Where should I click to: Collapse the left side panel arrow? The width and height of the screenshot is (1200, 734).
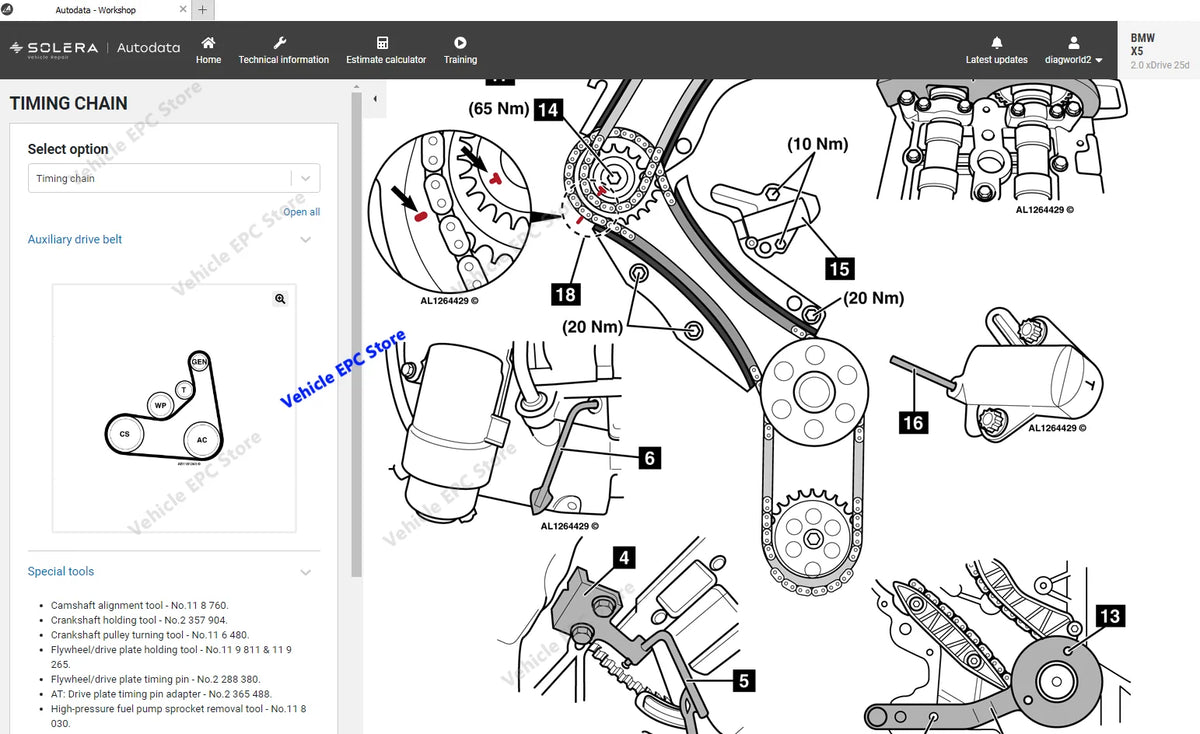374,99
